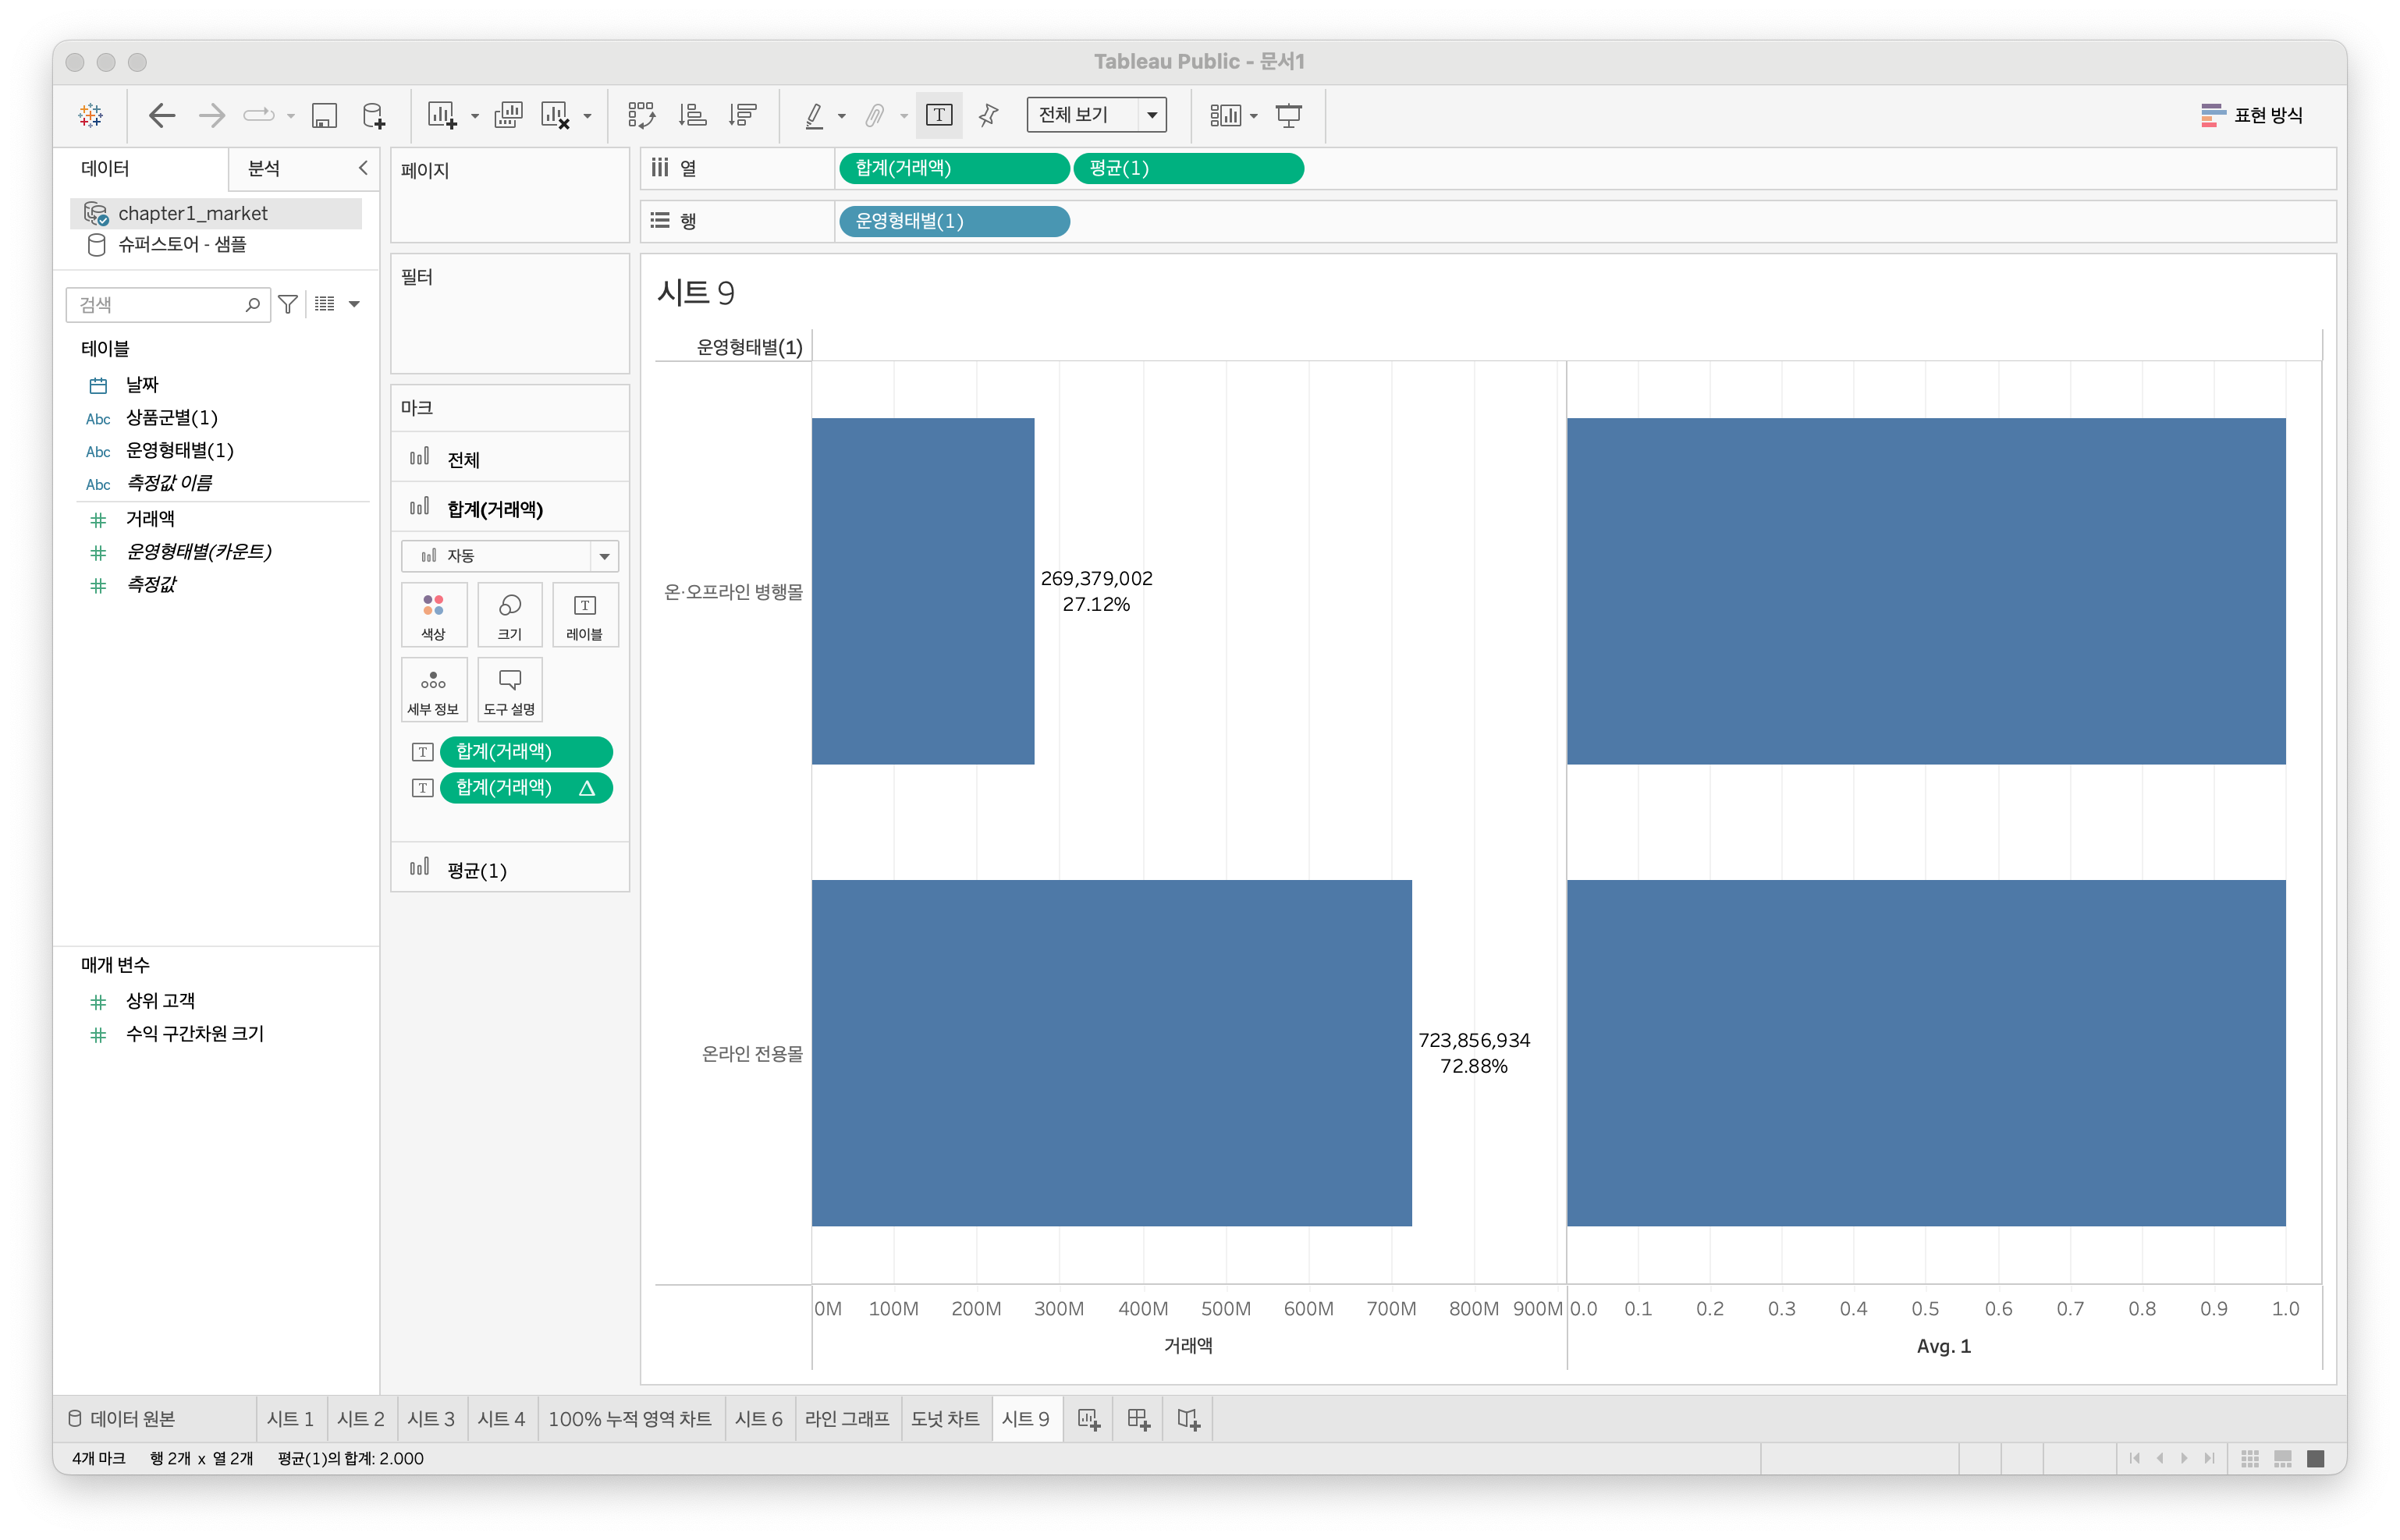Open the 도넛 차트 sheet tab
The height and width of the screenshot is (1540, 2400).
944,1418
